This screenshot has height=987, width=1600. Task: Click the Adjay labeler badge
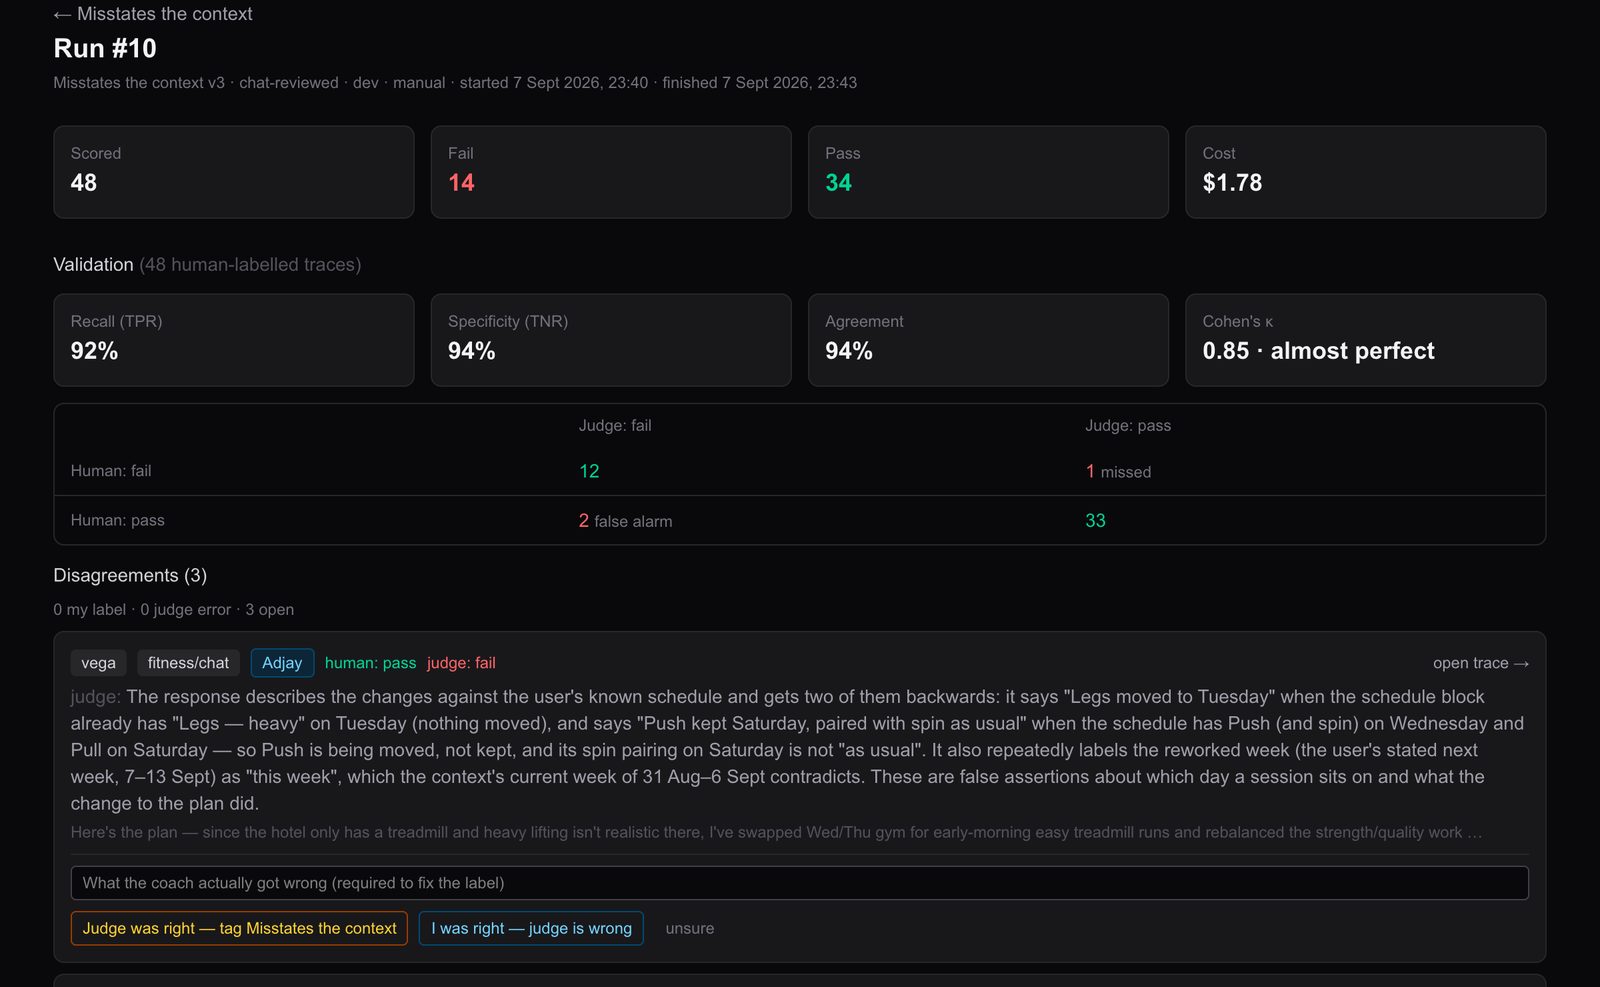(x=282, y=663)
